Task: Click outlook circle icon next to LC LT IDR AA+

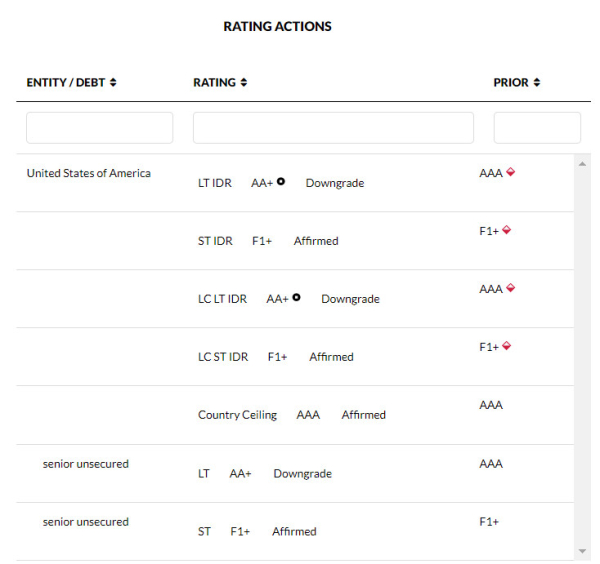Action: [296, 298]
